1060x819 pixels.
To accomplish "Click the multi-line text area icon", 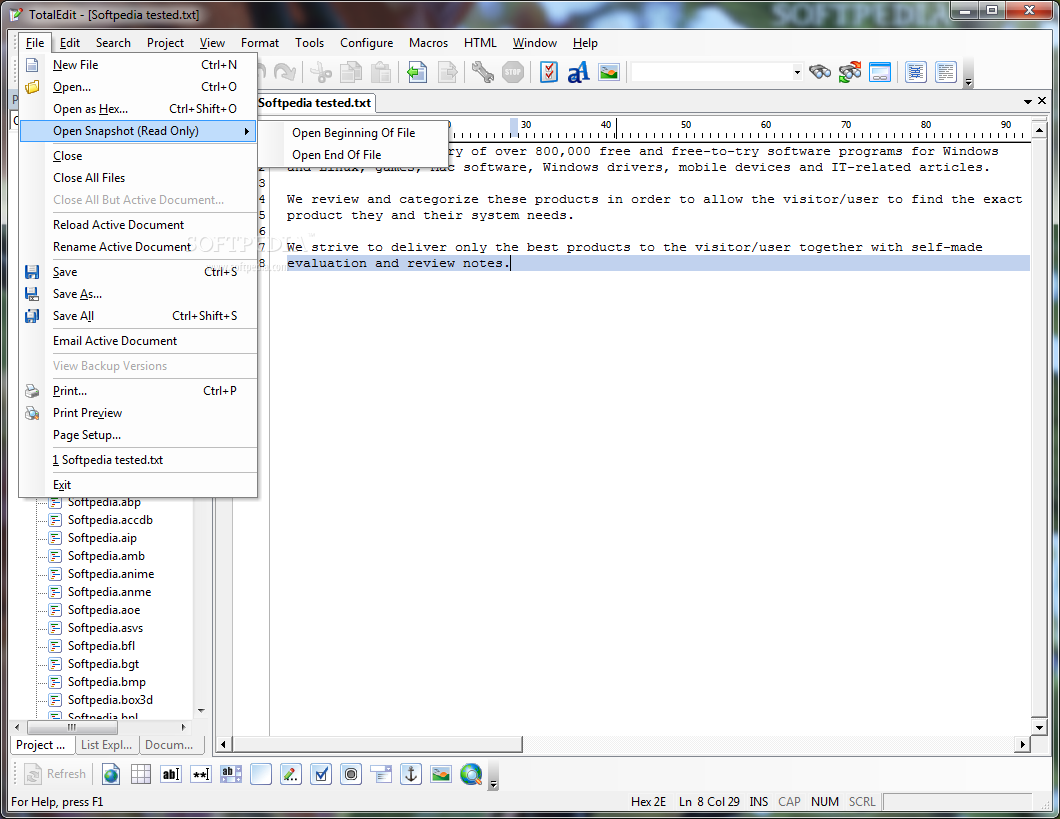I will point(231,774).
